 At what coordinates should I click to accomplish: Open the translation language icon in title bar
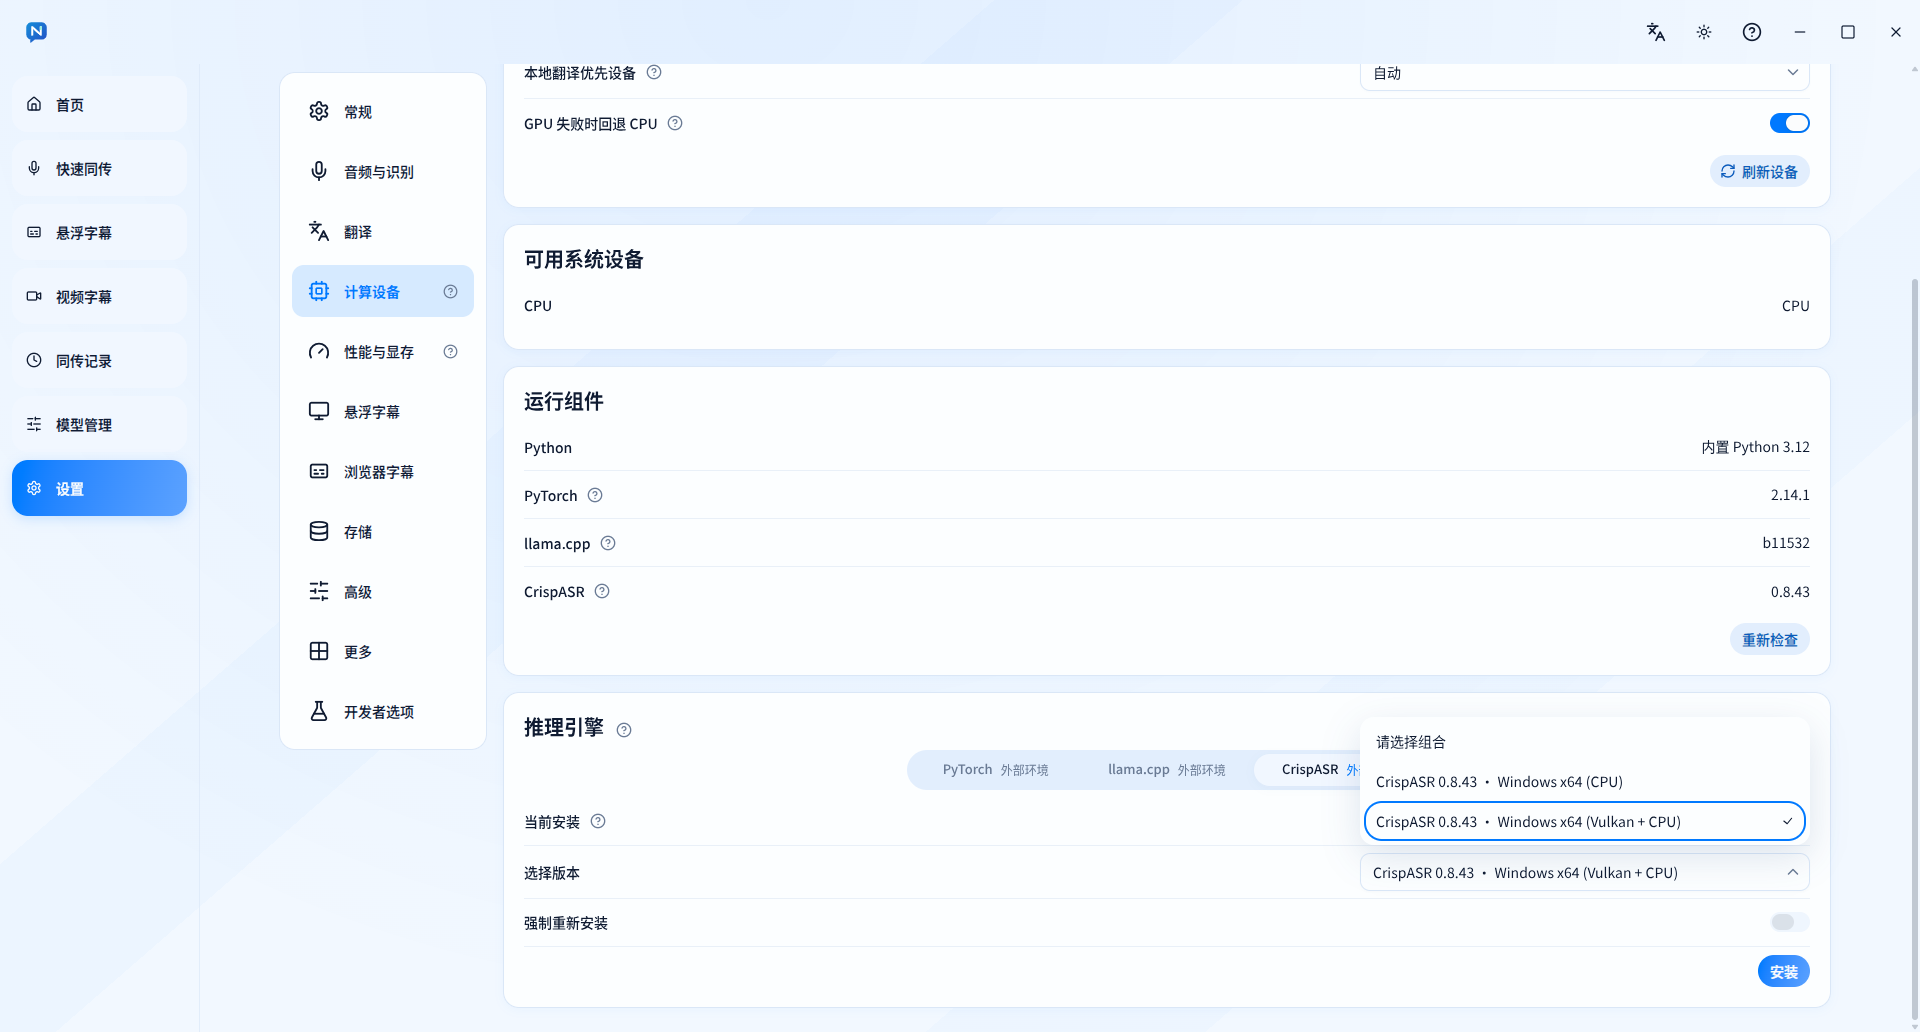pos(1656,32)
